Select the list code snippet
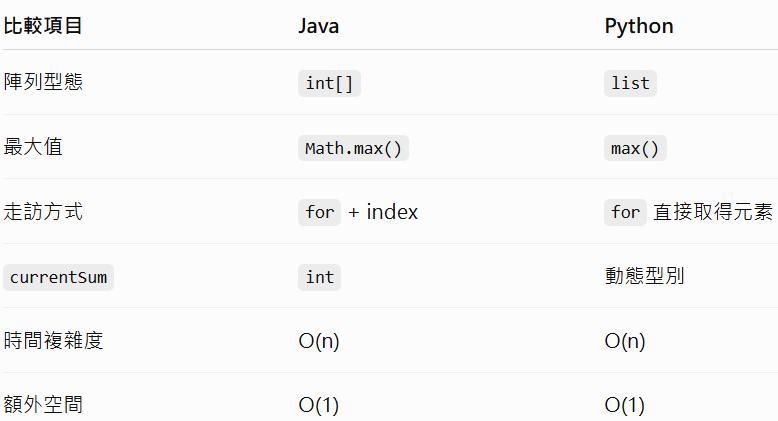The image size is (778, 421). point(630,83)
